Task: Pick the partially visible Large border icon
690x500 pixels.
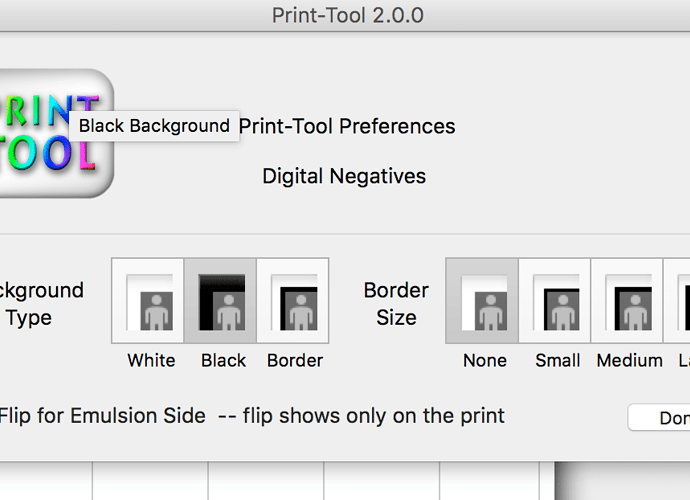Action: tap(679, 294)
